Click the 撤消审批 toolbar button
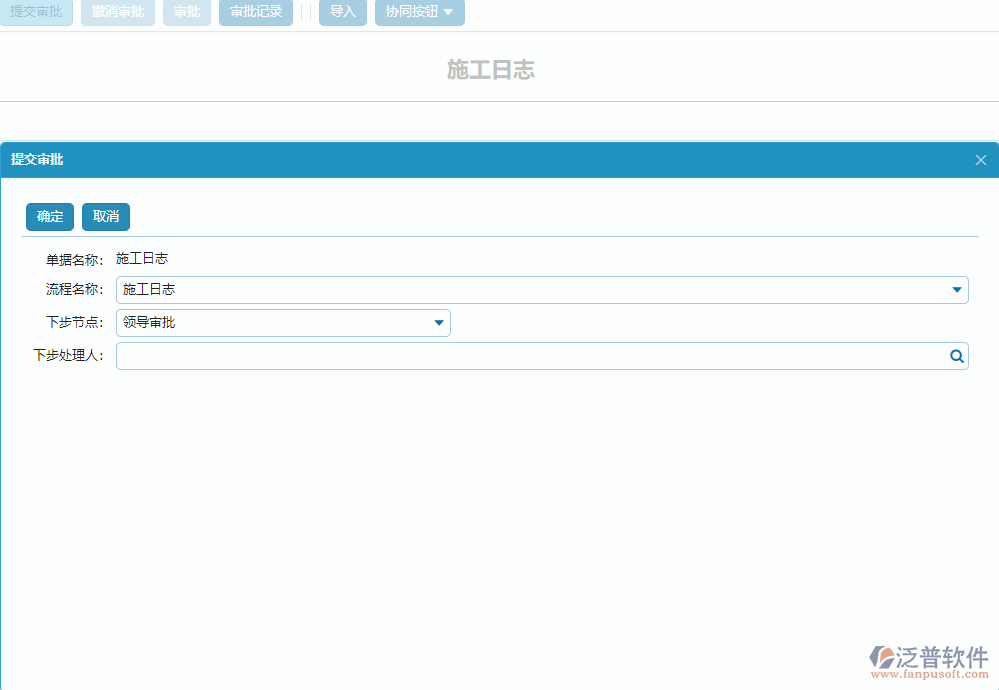 (117, 13)
